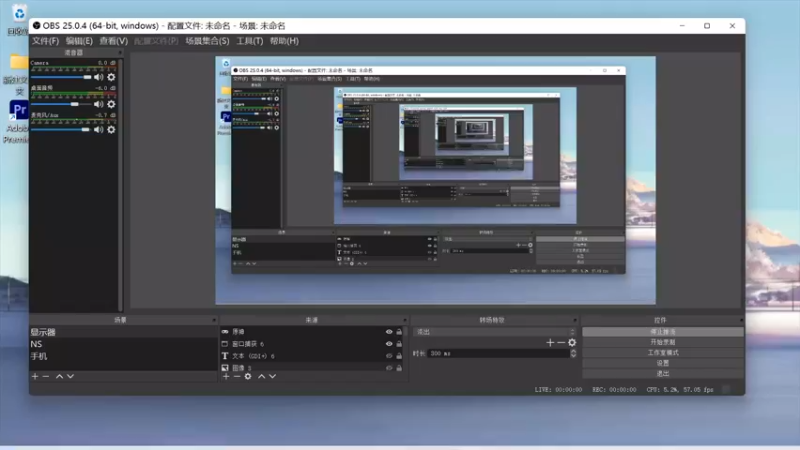The image size is (800, 450).
Task: Move selected source down arrow
Action: coord(272,377)
